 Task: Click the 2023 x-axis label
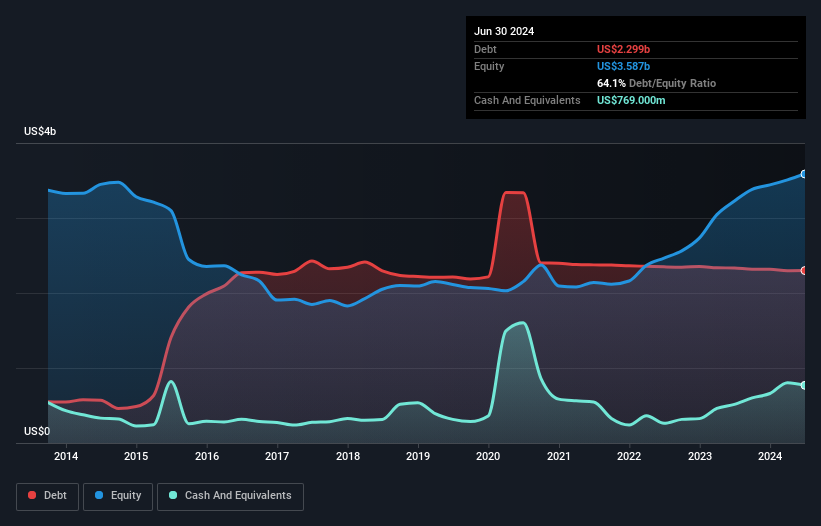[700, 456]
